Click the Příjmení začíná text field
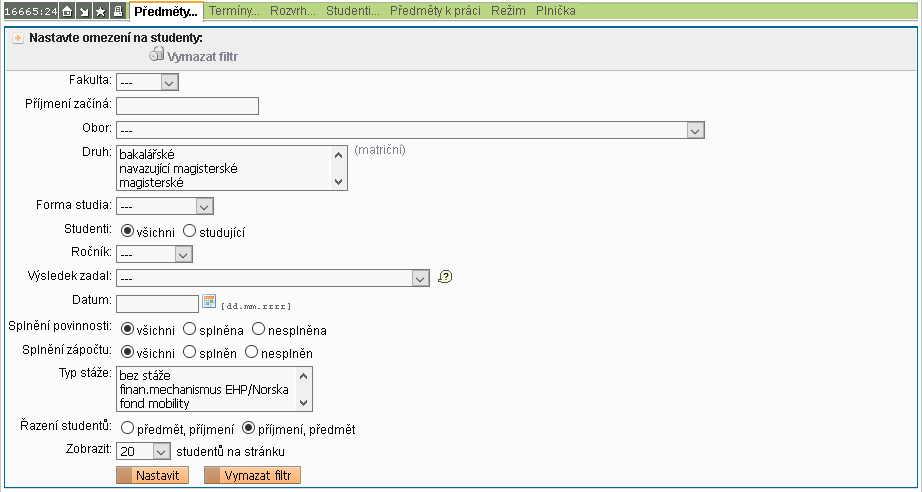Screen dimensions: 922x492 click(x=187, y=106)
